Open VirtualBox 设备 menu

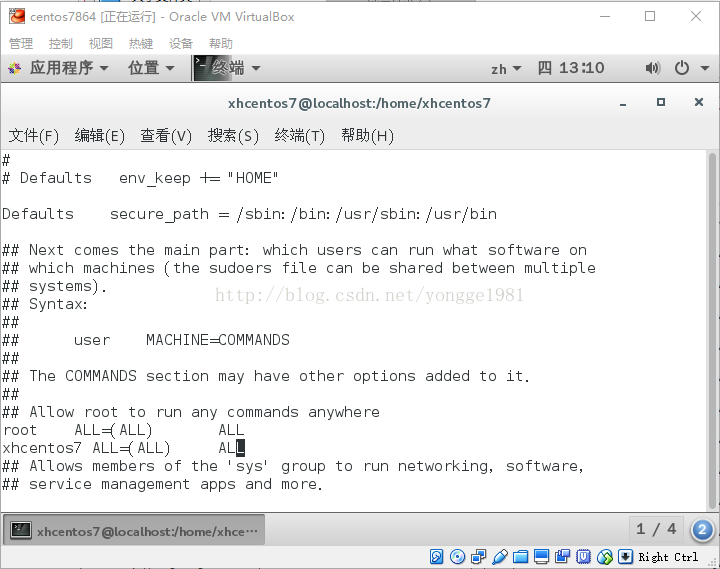click(180, 44)
